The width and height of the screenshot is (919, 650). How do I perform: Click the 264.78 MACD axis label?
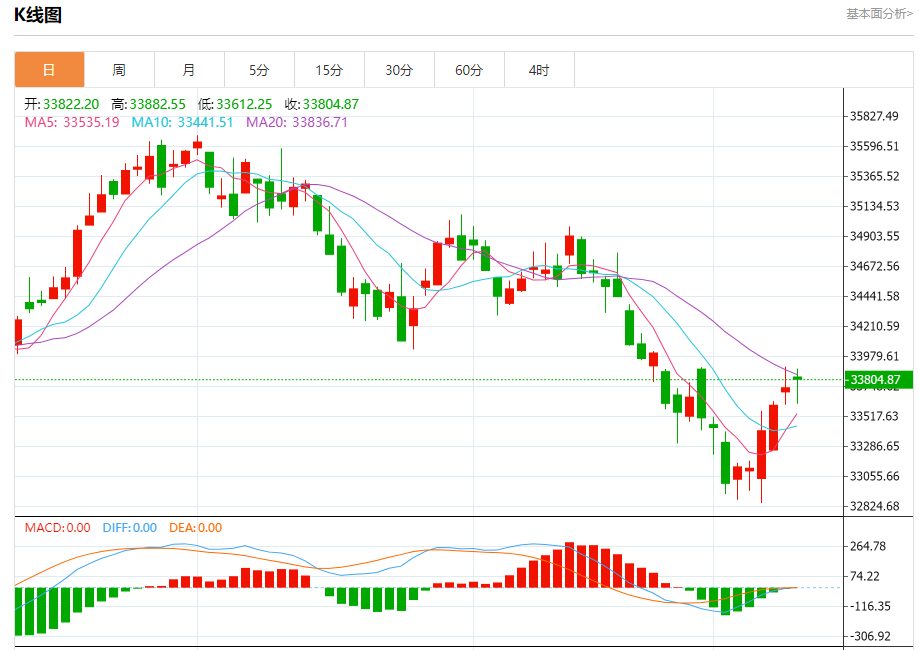point(868,546)
